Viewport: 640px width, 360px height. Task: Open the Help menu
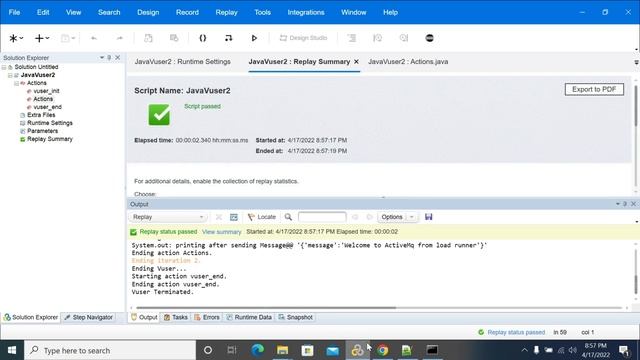click(x=390, y=12)
